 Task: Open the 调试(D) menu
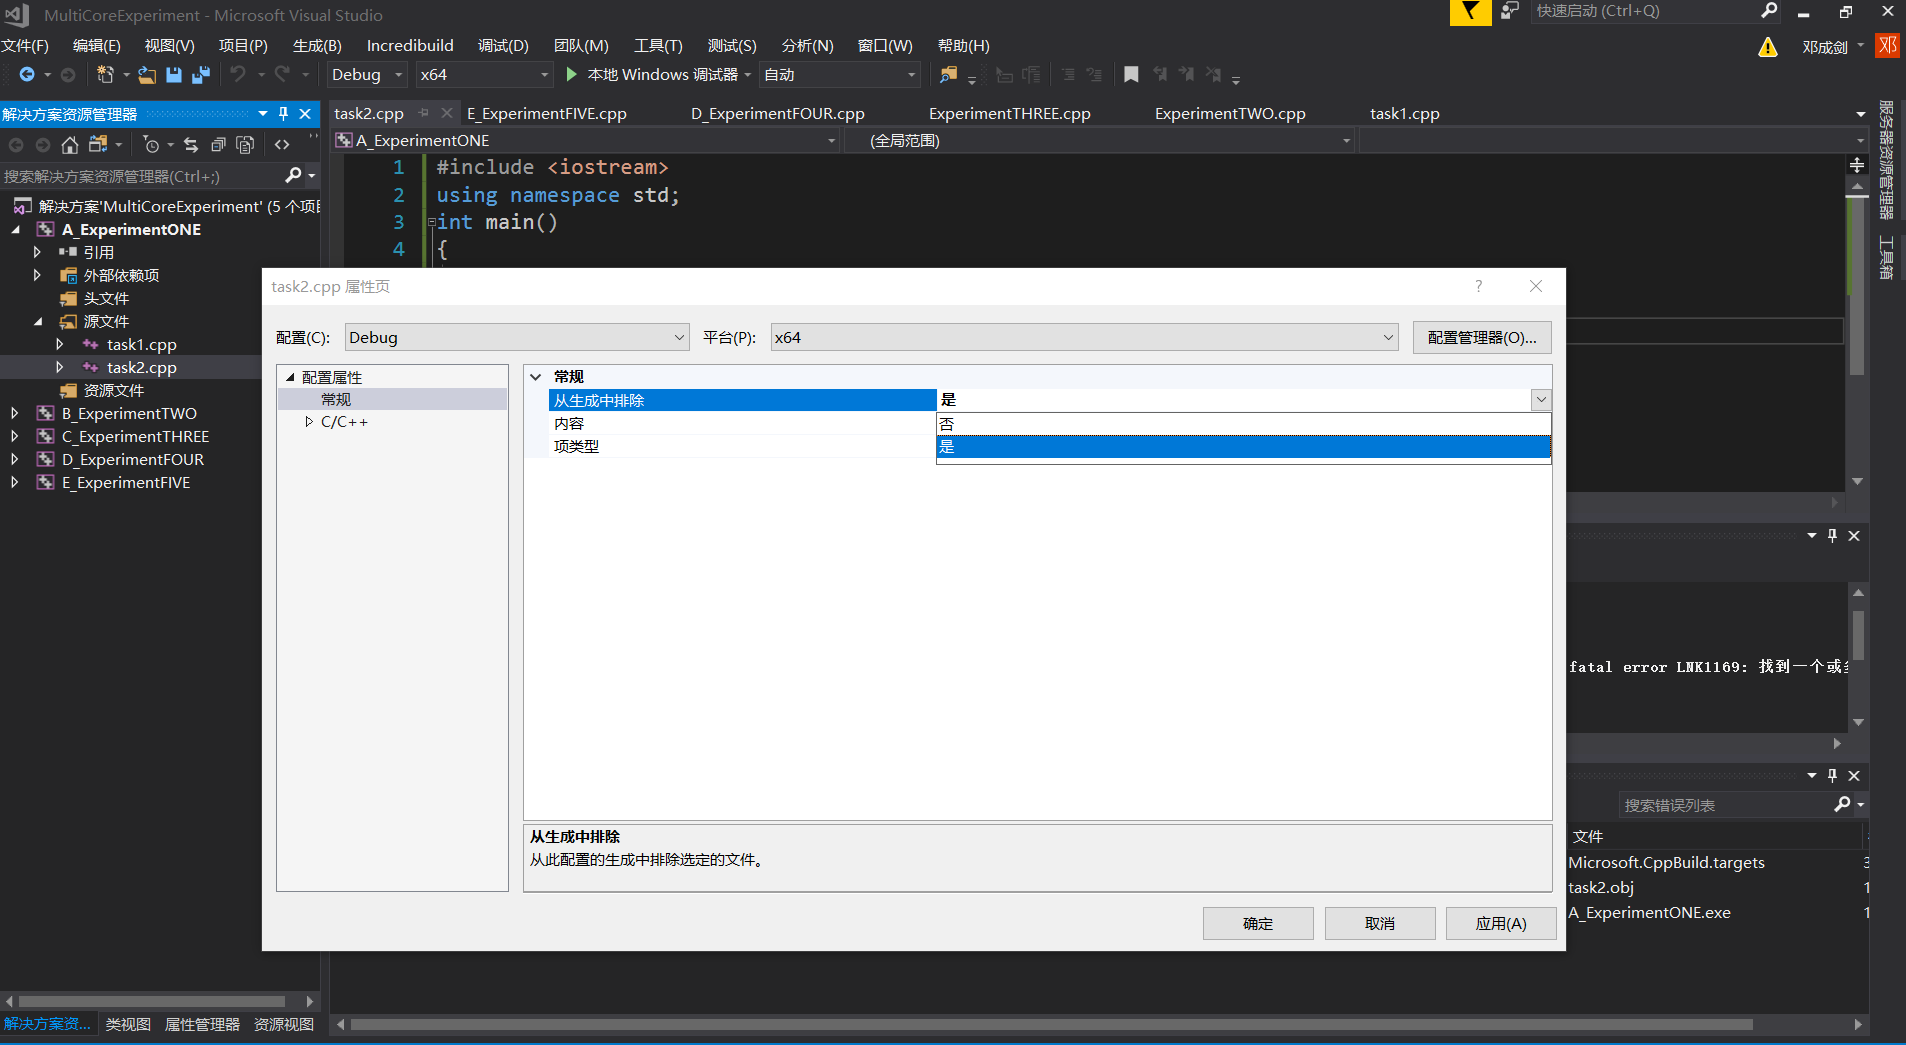[x=503, y=46]
